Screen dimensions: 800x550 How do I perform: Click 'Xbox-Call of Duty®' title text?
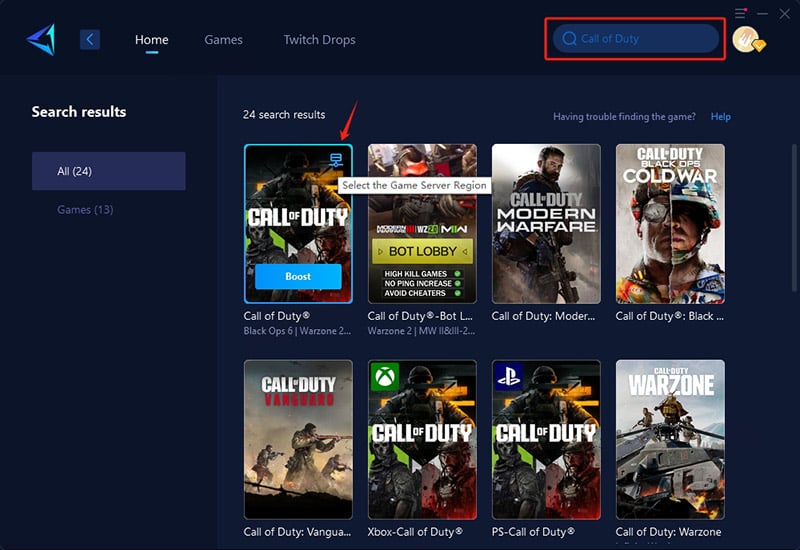pos(415,532)
